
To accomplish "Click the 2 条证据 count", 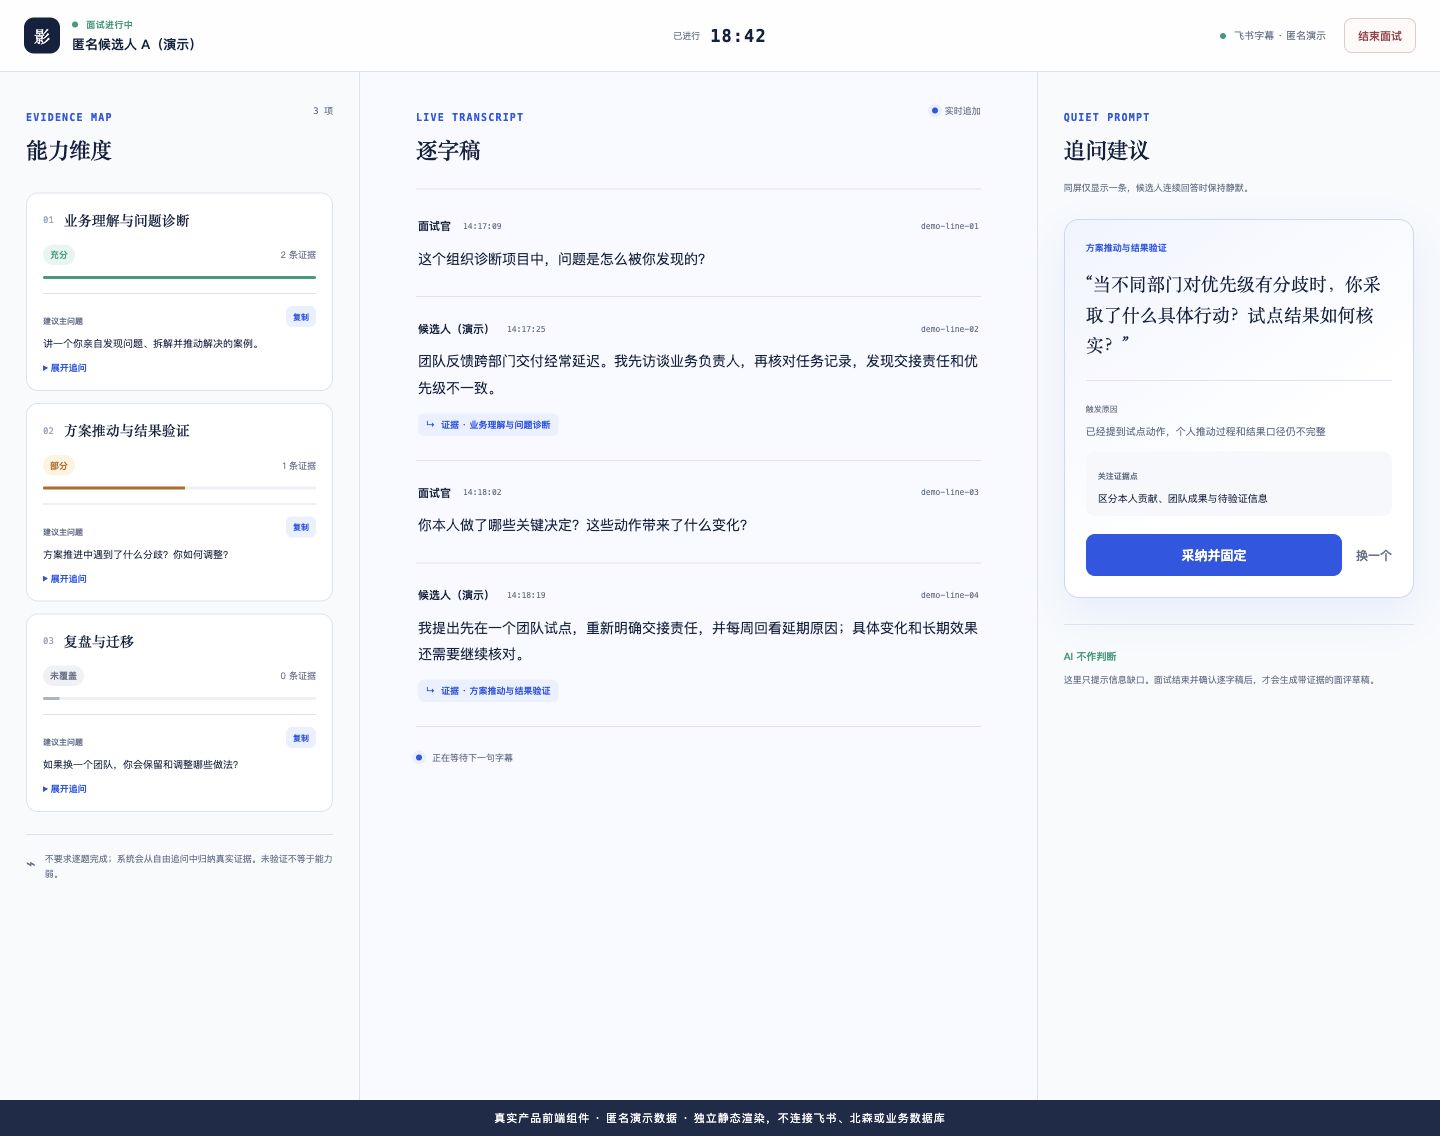I will coord(298,255).
